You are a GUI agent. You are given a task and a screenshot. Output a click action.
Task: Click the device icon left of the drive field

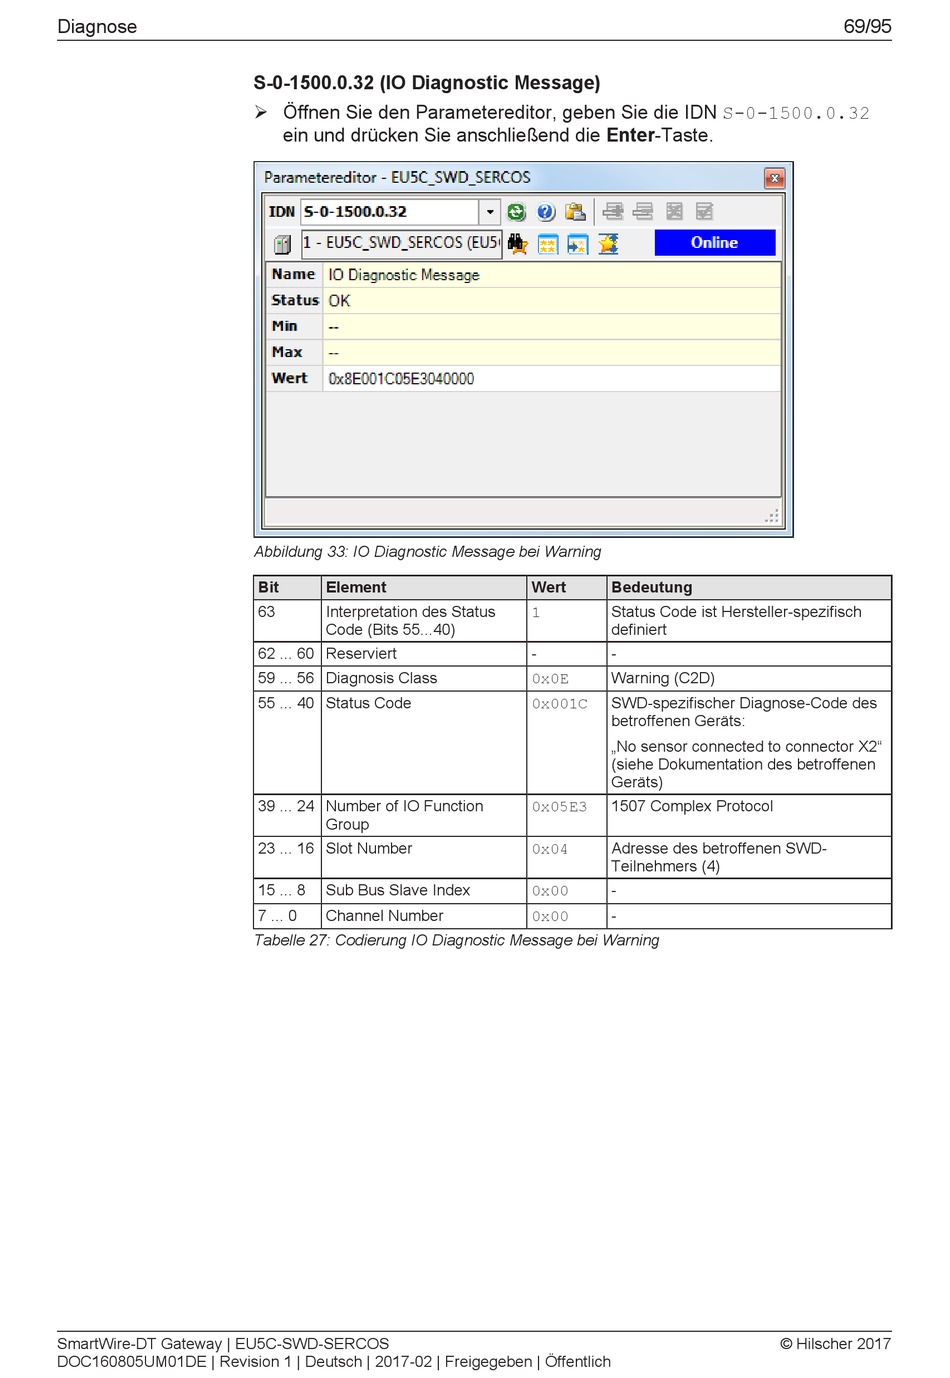282,243
